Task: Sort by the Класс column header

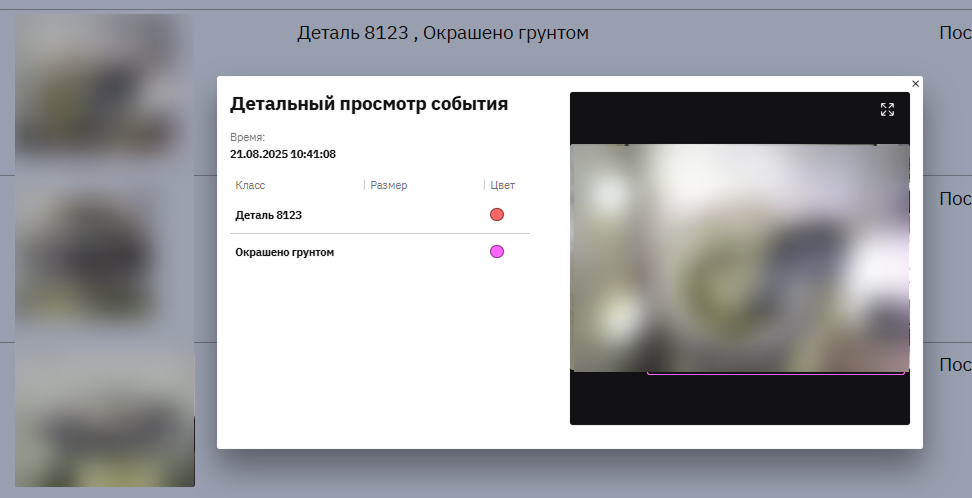Action: 250,186
